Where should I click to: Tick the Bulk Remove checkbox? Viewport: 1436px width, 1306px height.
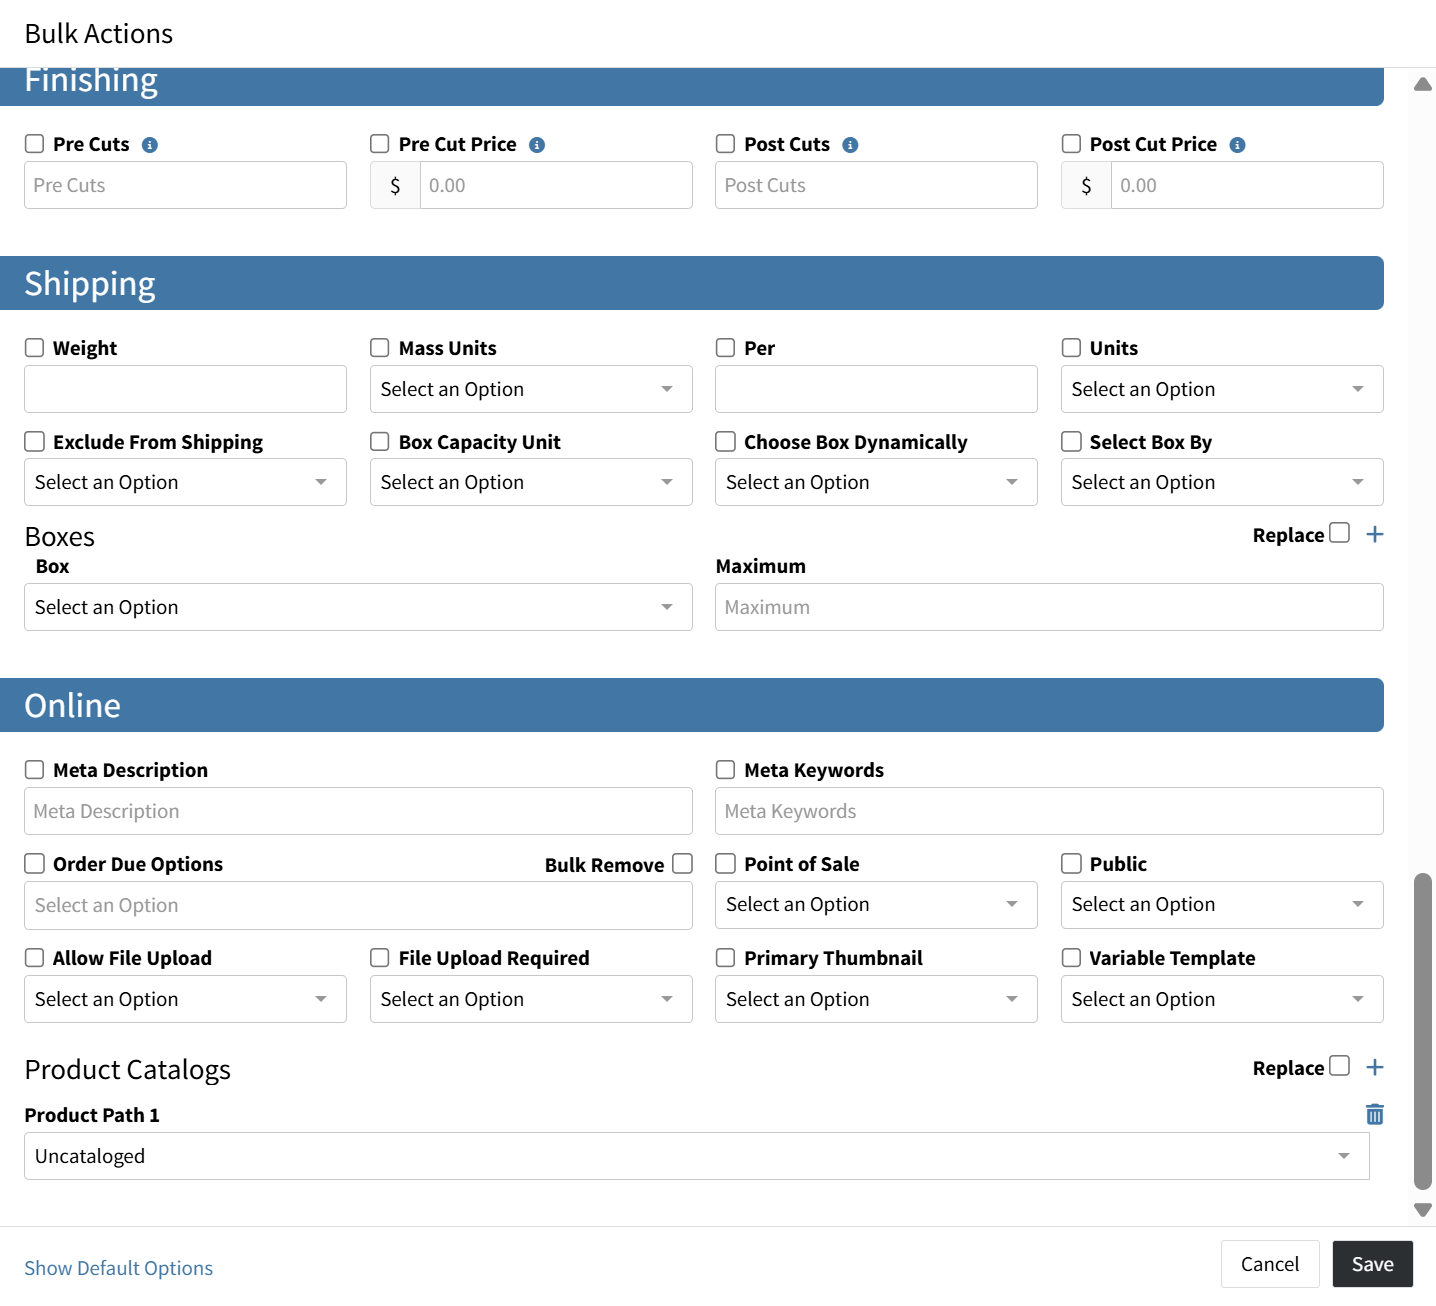(x=683, y=863)
